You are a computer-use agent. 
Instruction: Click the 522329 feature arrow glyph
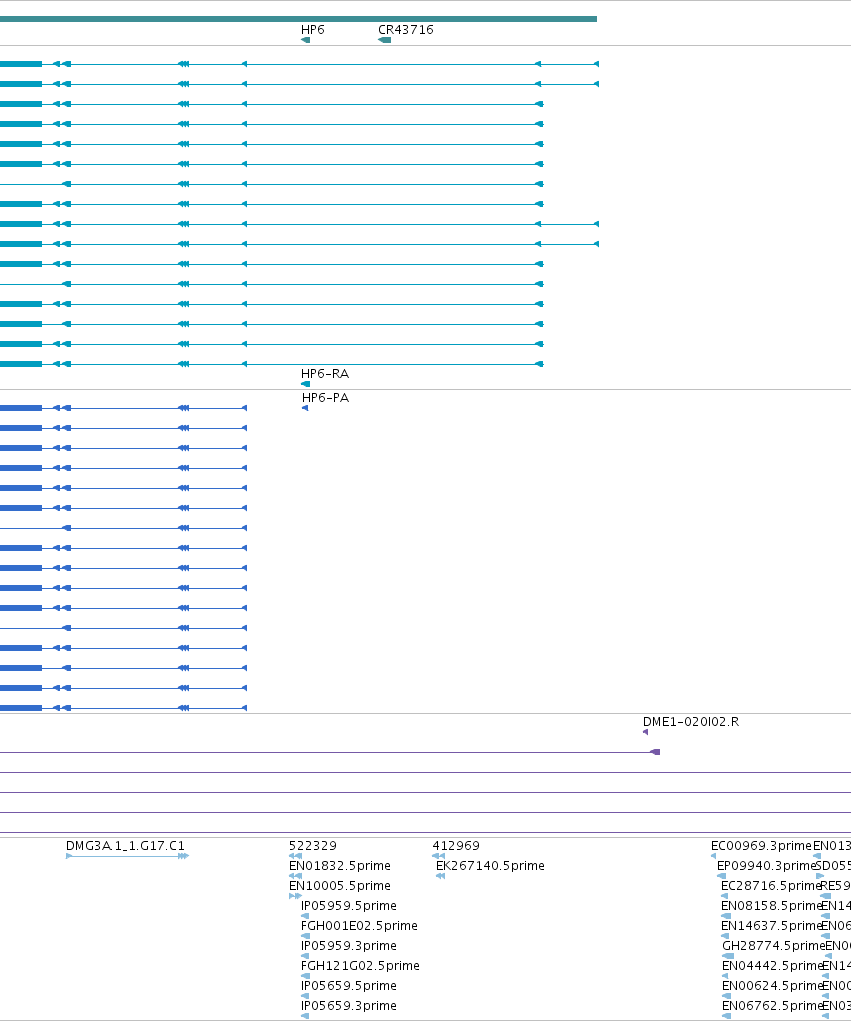coord(296,856)
